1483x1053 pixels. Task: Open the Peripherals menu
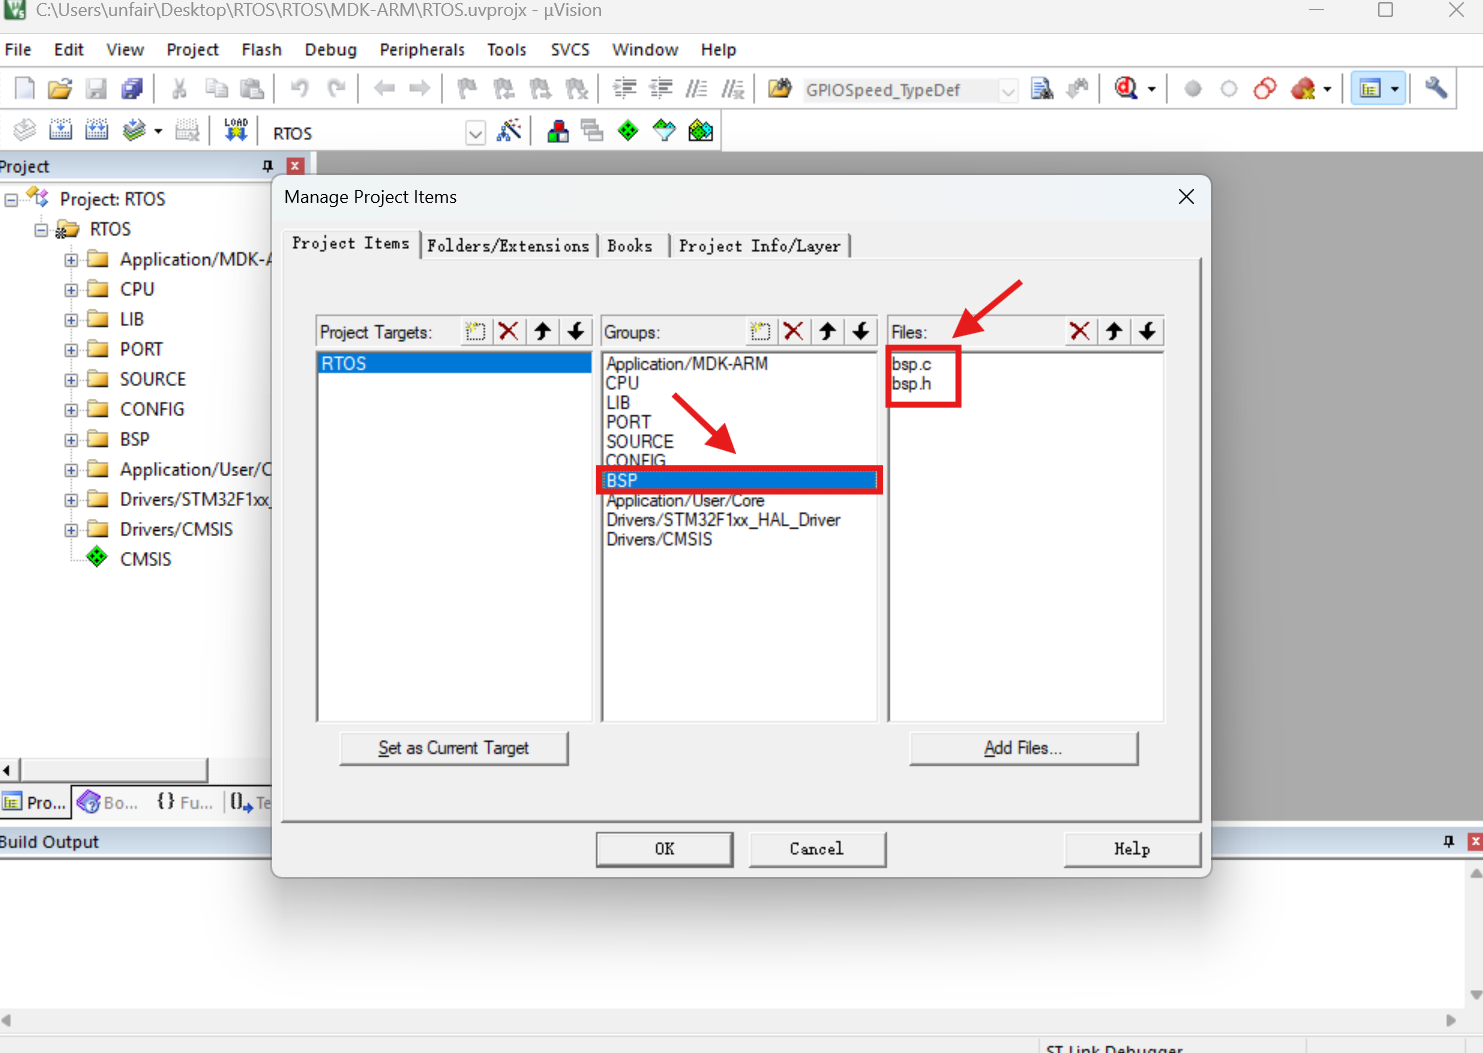coord(422,50)
